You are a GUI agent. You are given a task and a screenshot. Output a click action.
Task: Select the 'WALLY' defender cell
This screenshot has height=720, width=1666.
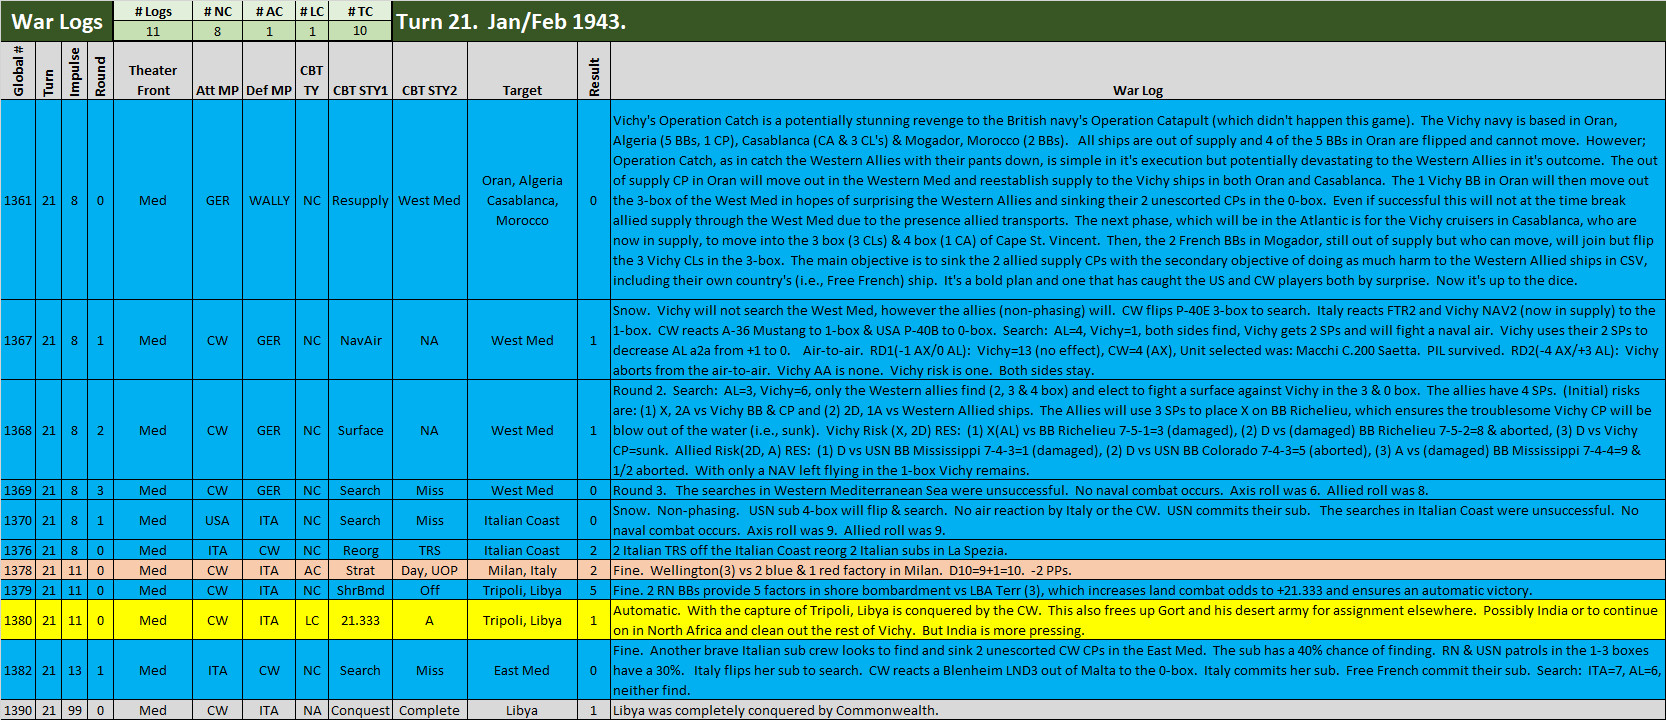point(269,200)
